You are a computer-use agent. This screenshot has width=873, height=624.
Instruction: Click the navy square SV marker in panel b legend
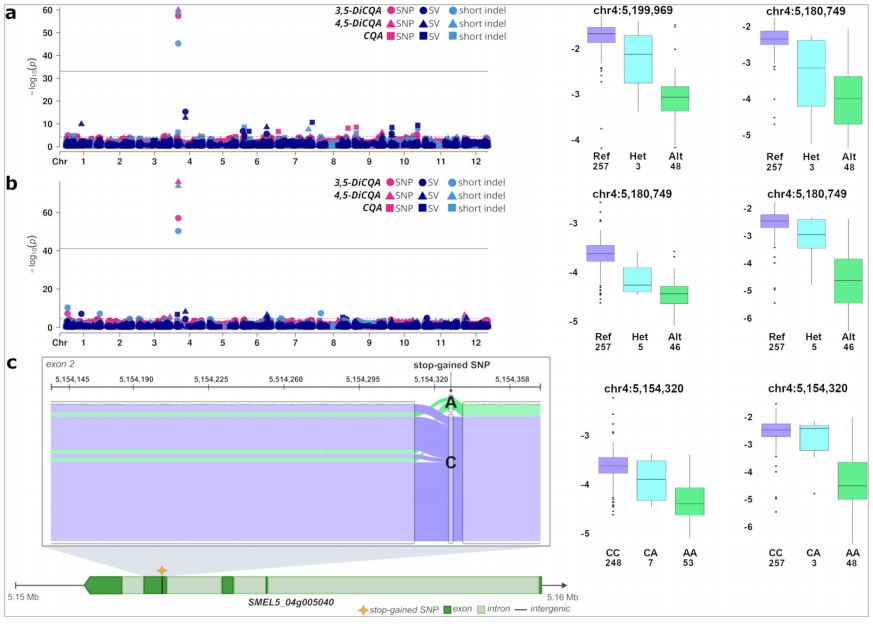click(424, 207)
